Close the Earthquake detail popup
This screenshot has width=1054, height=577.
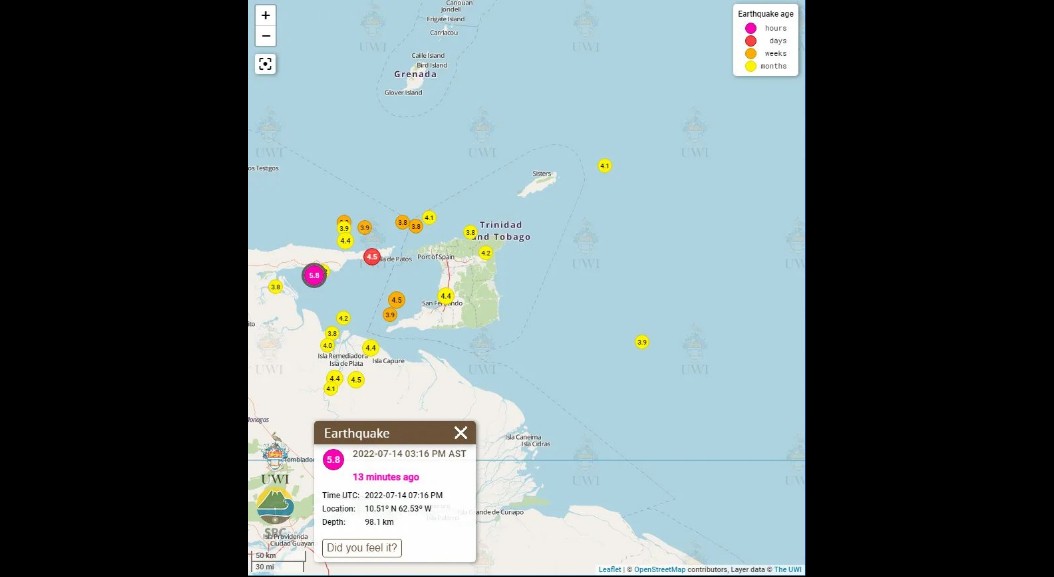(x=460, y=433)
